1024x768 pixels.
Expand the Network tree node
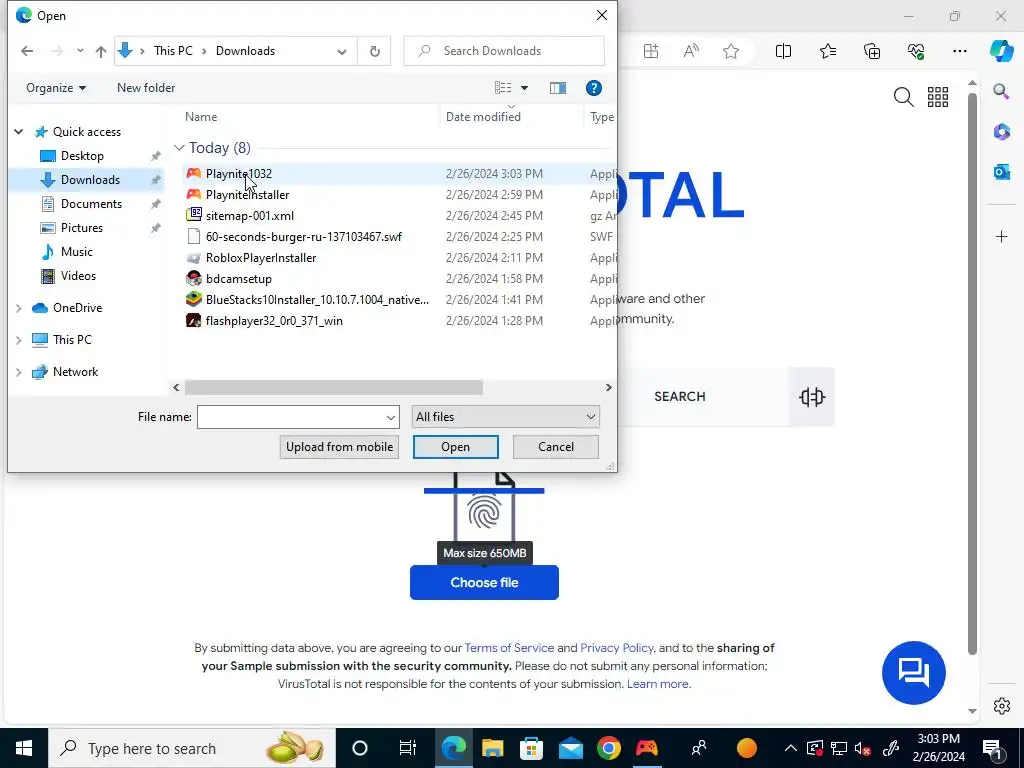19,372
